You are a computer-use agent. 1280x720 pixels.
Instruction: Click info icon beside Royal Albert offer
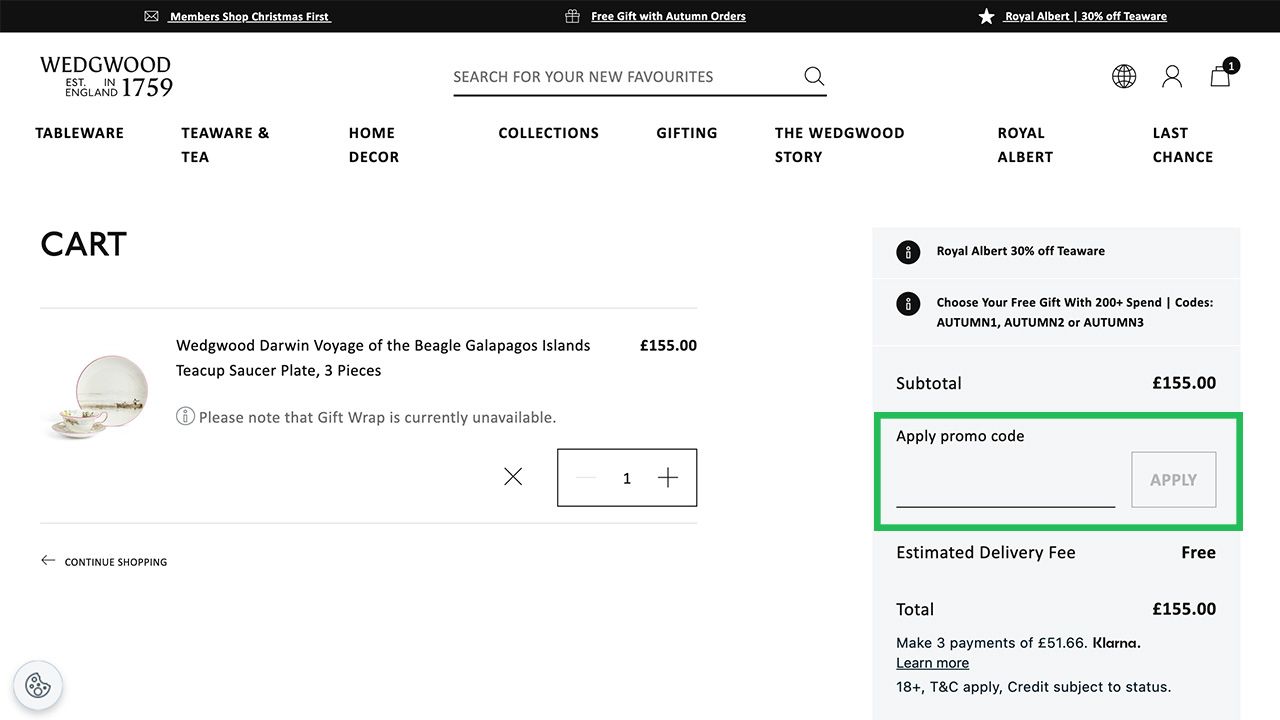[x=908, y=251]
